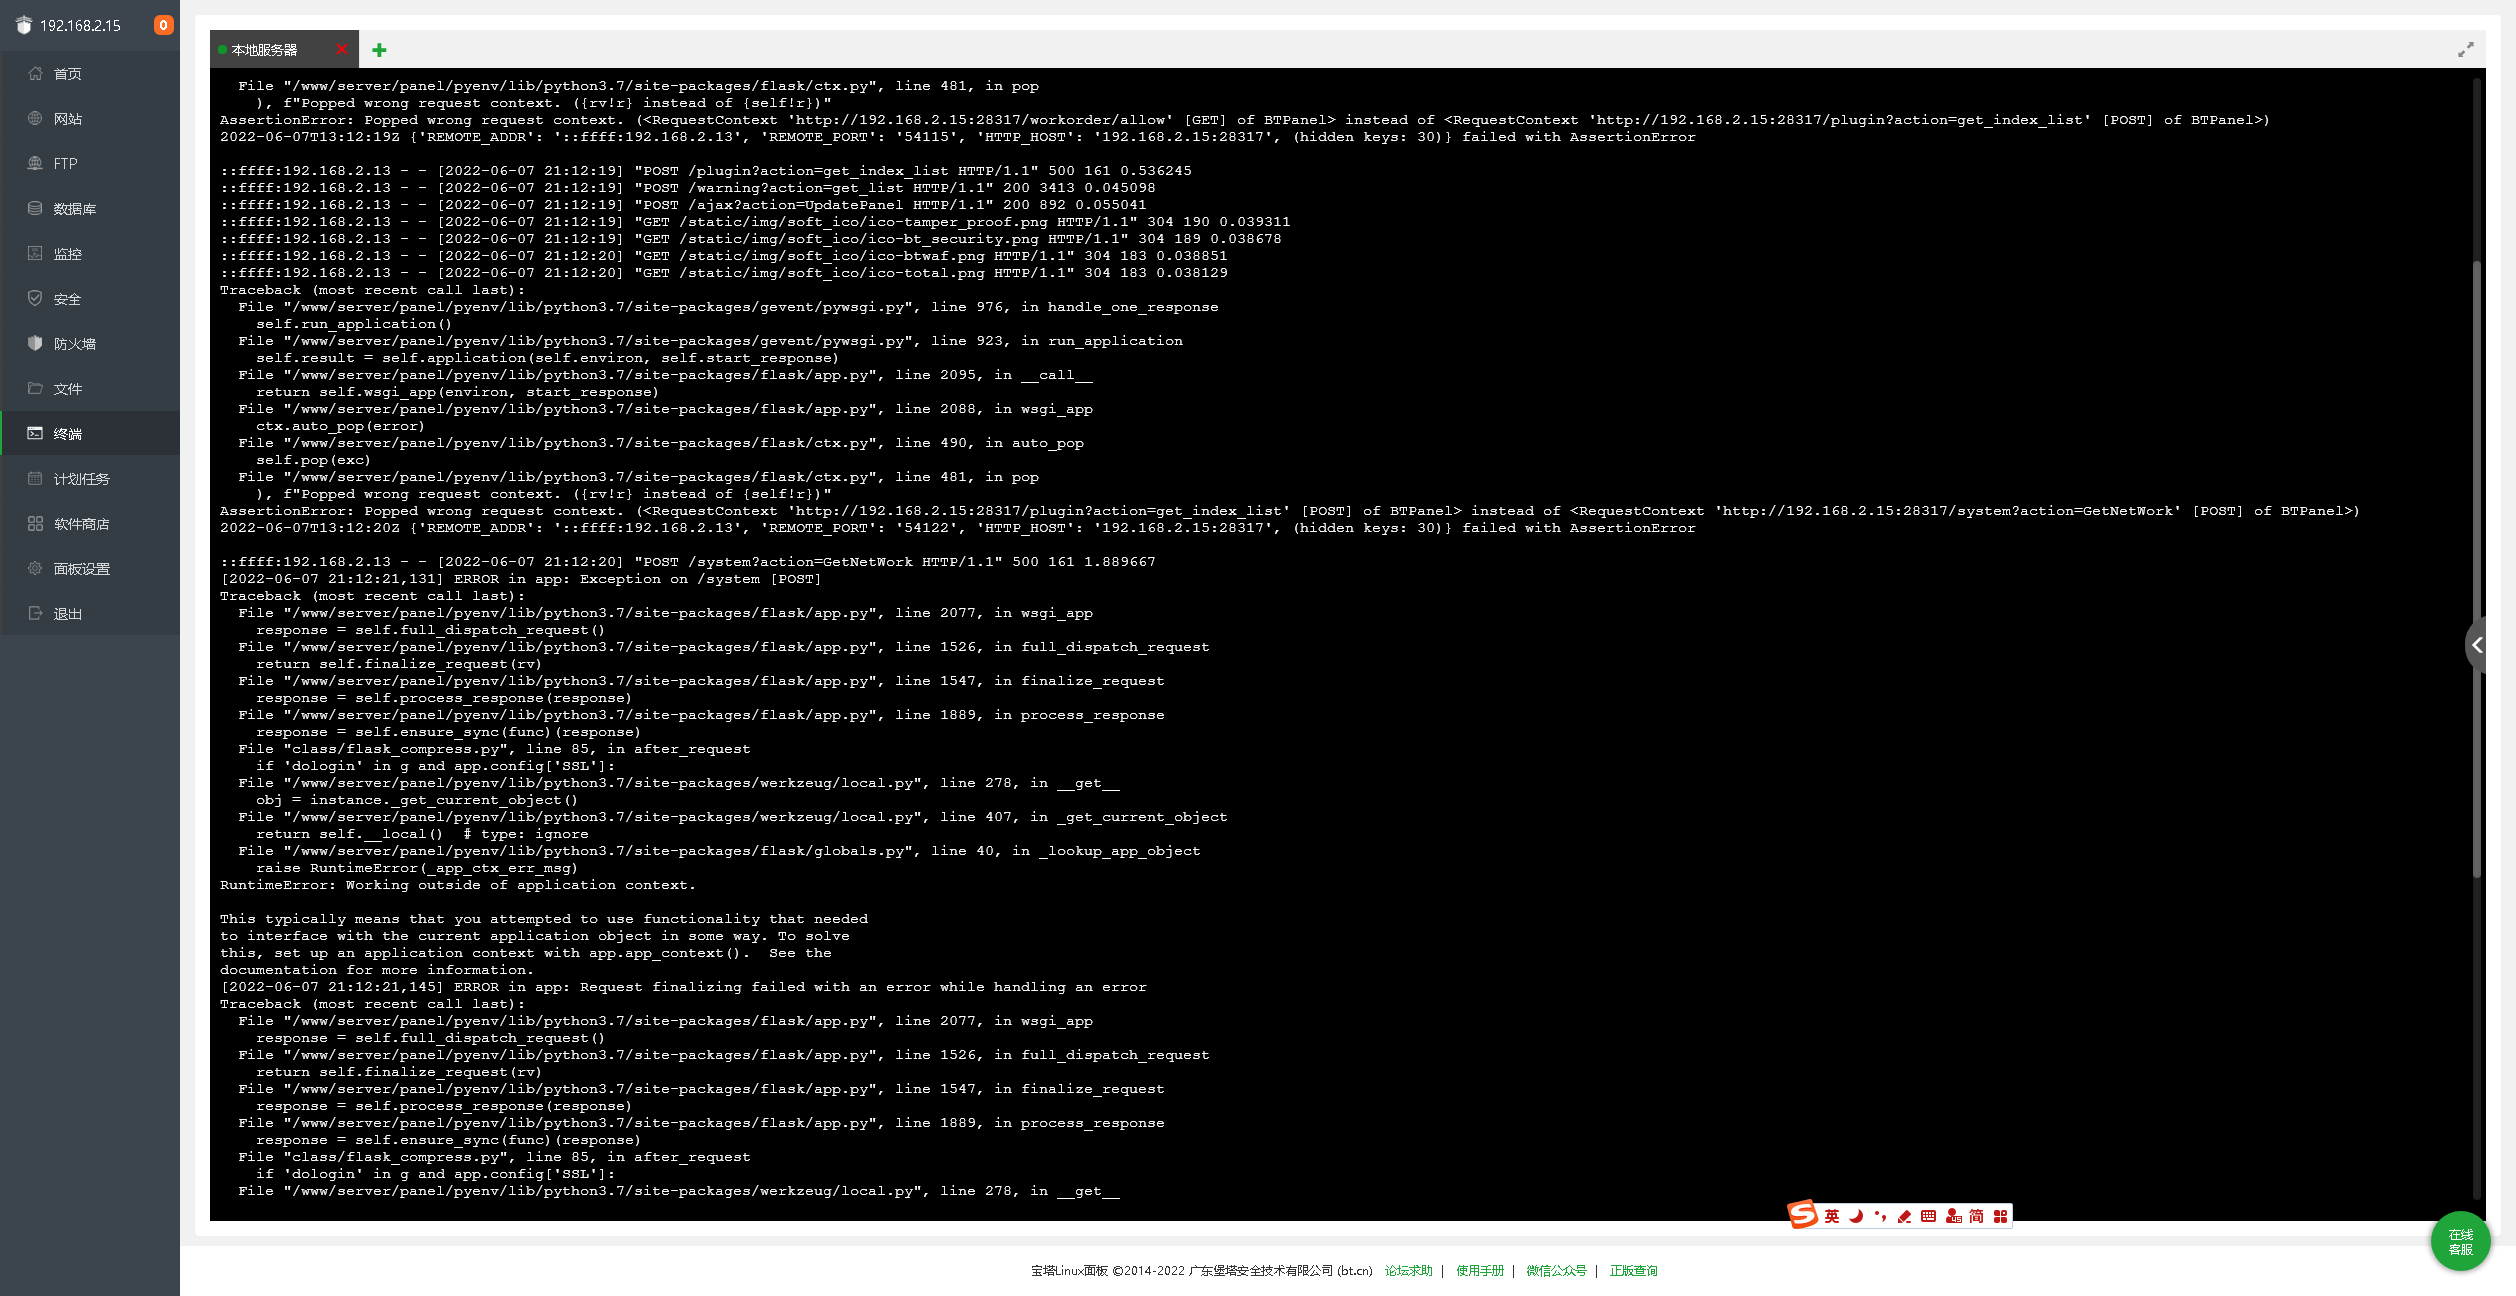Open the 论坛求助 forum help link
2516x1296 pixels.
tap(1408, 1271)
